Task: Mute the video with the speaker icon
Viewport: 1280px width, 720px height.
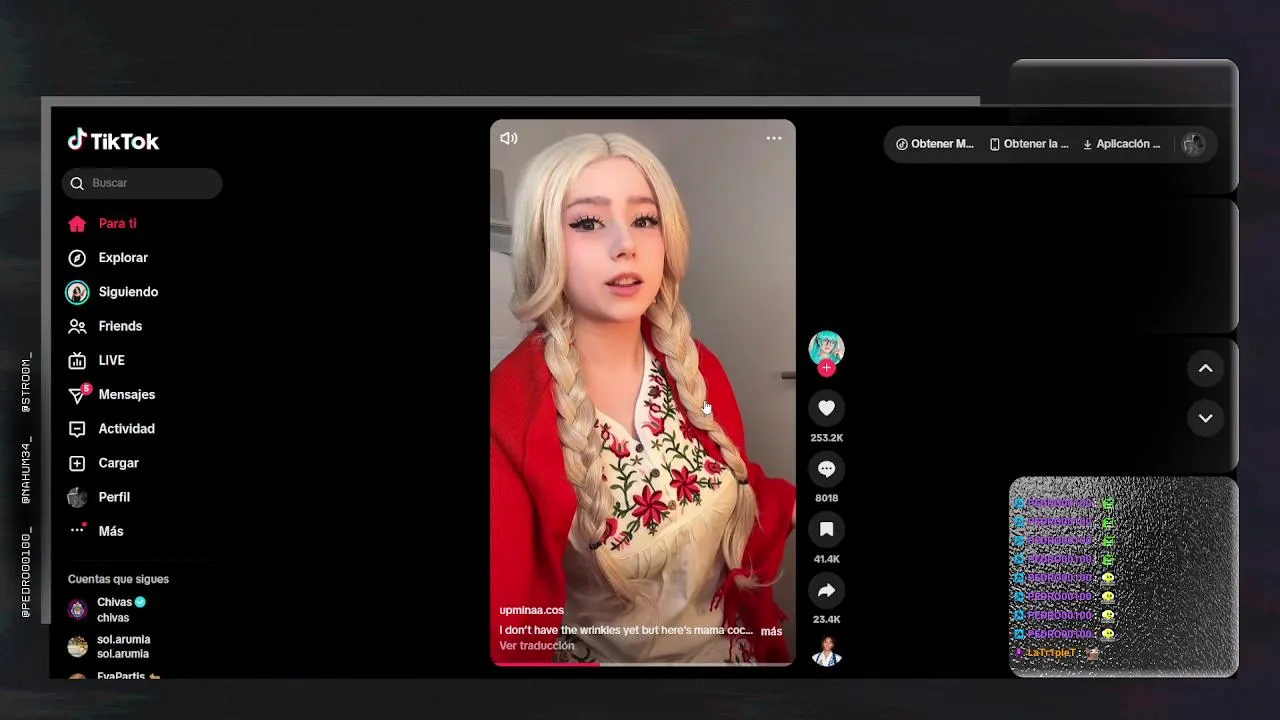Action: 509,138
